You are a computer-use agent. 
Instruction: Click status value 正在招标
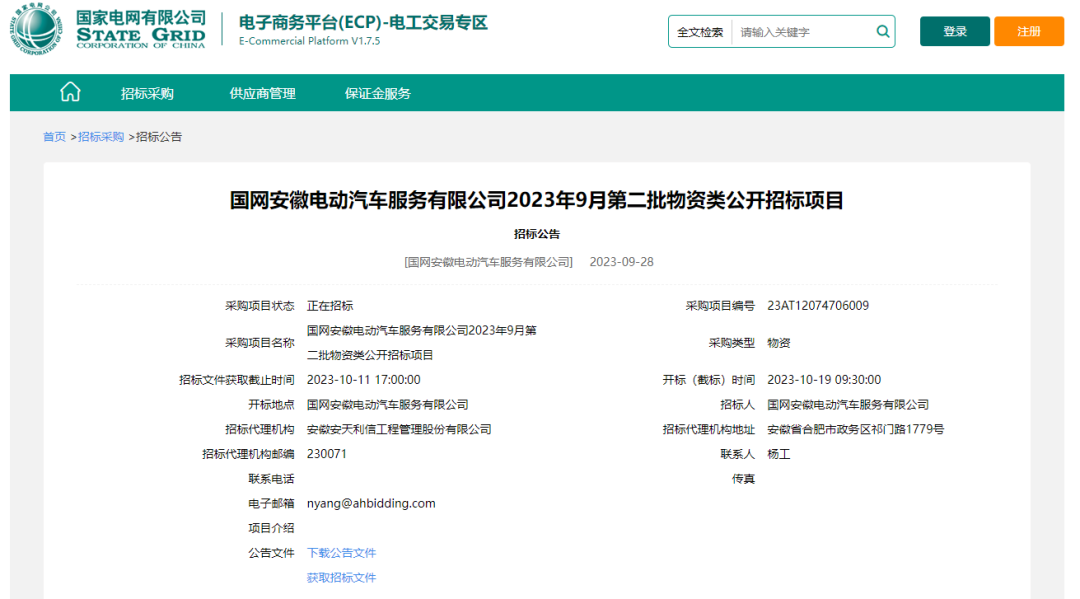pos(330,306)
